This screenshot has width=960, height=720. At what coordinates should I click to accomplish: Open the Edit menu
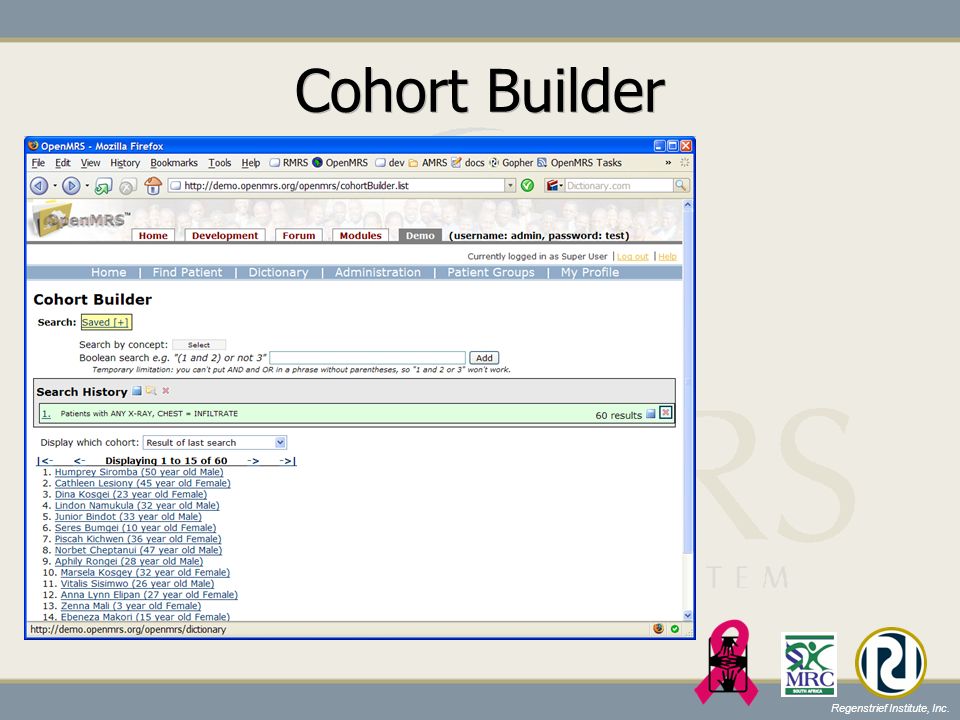[x=62, y=163]
